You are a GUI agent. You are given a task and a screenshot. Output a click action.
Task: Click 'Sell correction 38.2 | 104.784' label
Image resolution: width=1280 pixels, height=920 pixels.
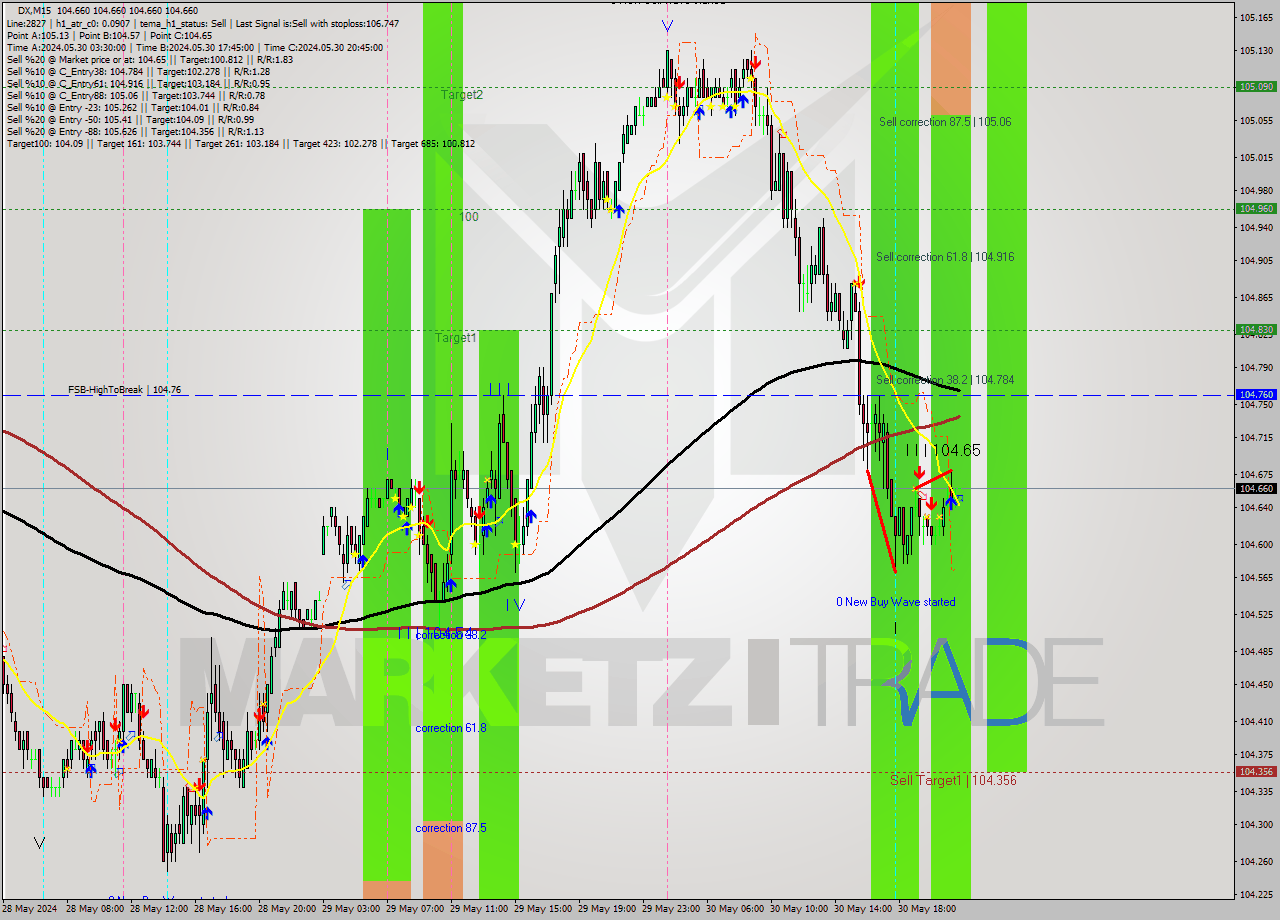tap(945, 380)
